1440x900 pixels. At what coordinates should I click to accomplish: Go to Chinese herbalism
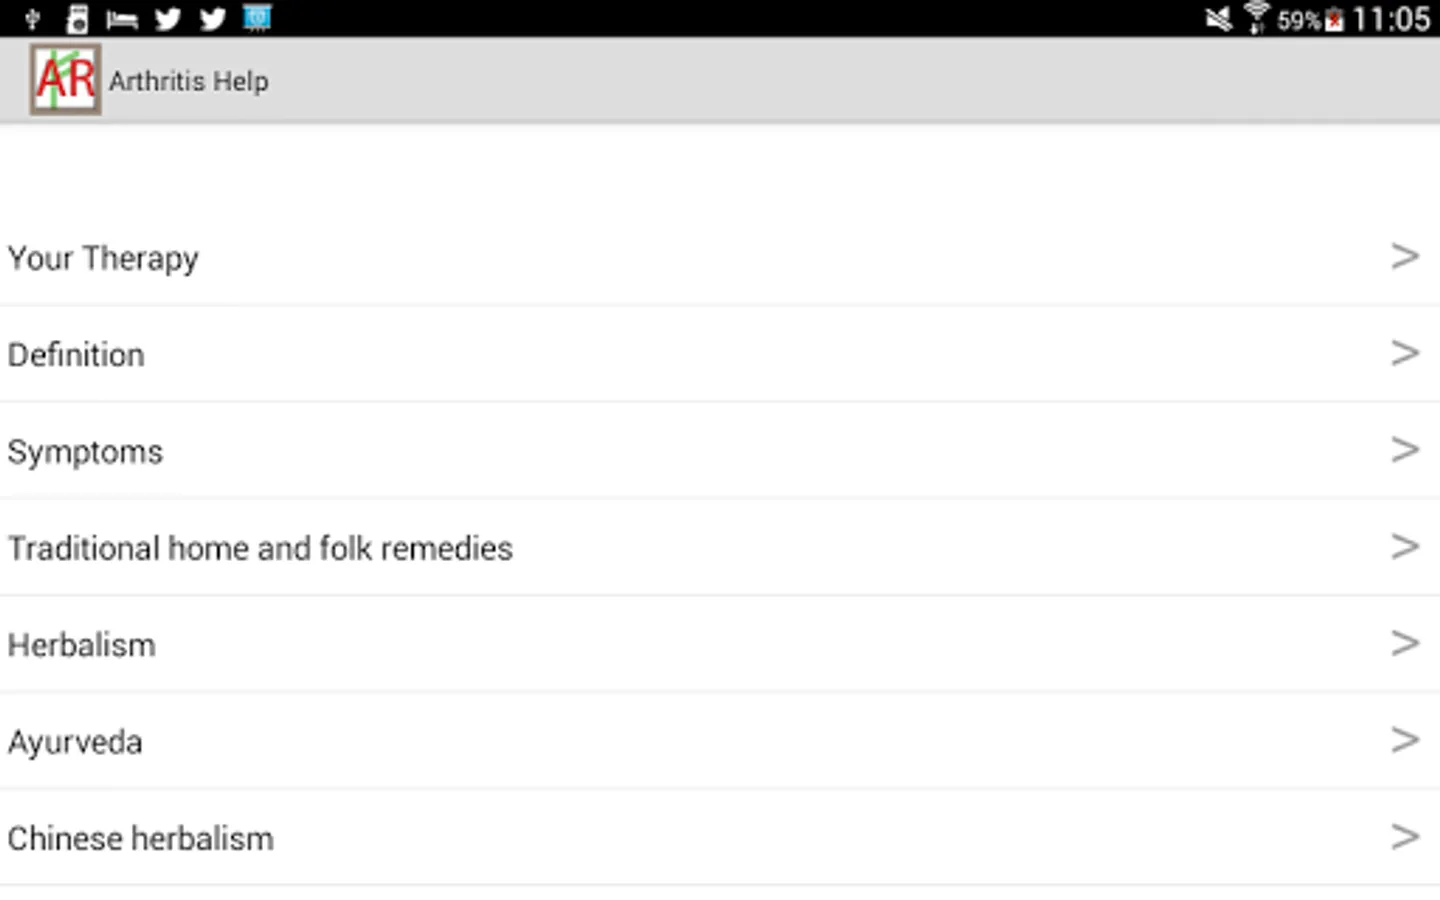(140, 838)
